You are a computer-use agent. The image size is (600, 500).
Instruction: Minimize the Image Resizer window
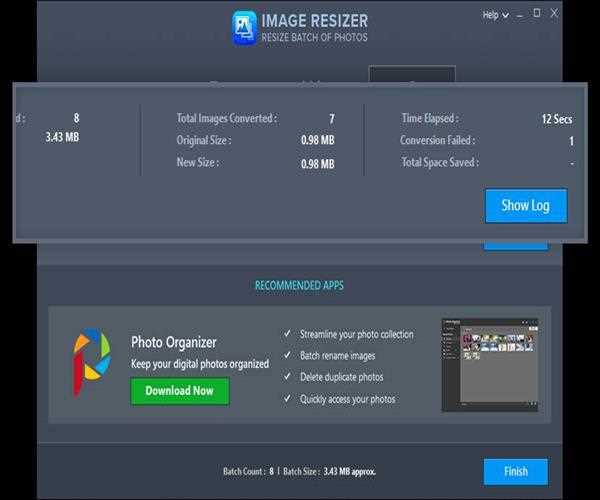pos(518,14)
